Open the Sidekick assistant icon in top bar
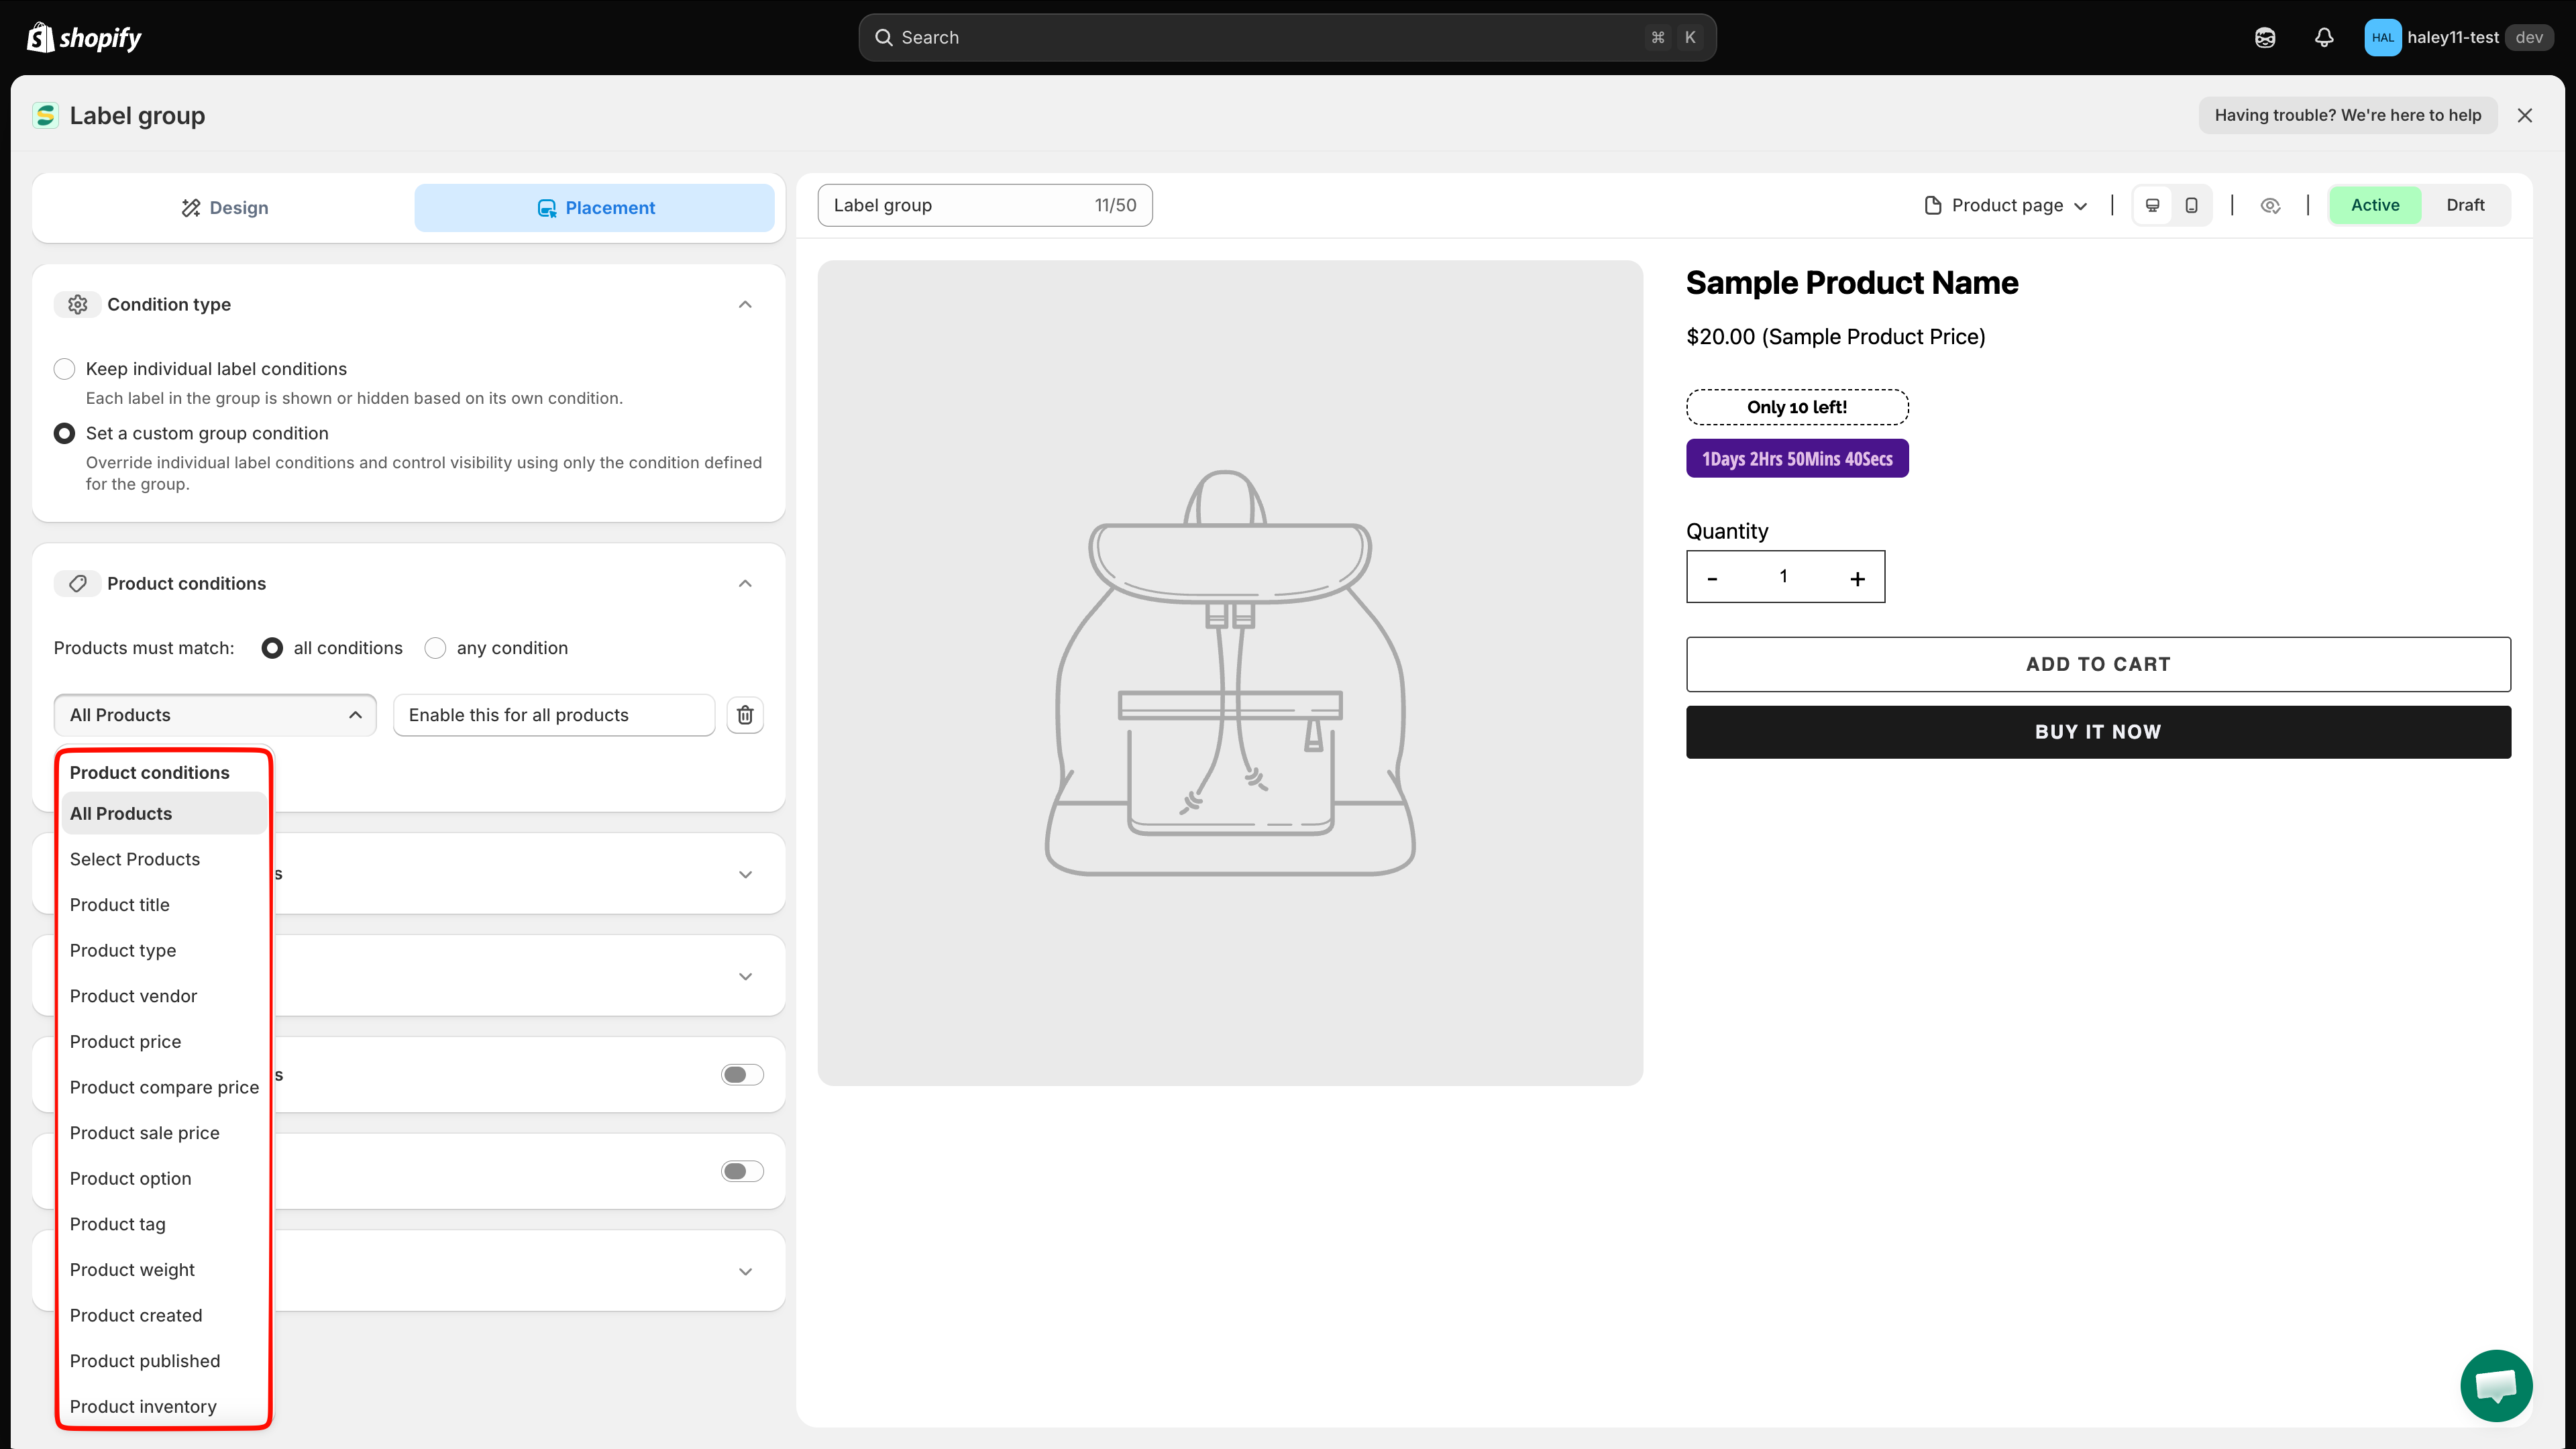 [2265, 37]
